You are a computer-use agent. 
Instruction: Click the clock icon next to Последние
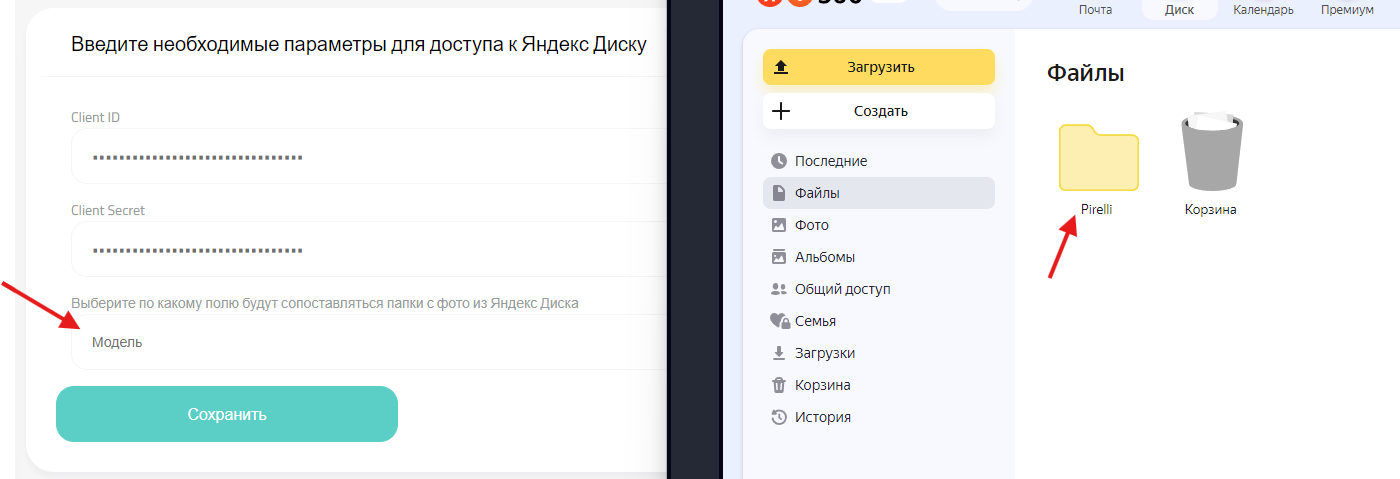click(x=779, y=161)
